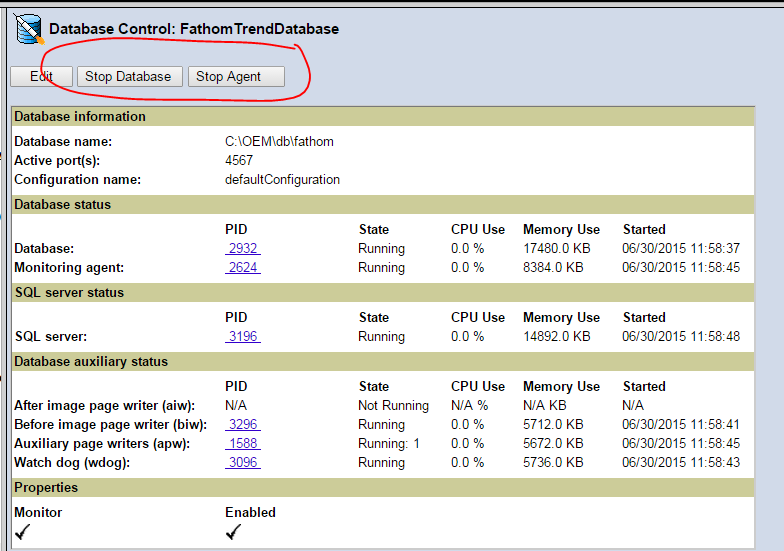This screenshot has height=551, width=784.
Task: Open biw PID 3296 link
Action: pyautogui.click(x=242, y=424)
